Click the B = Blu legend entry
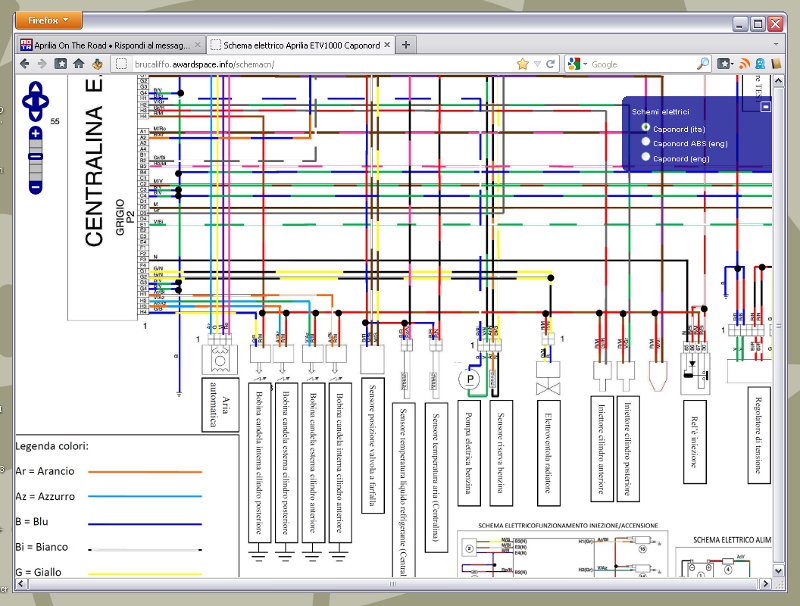This screenshot has height=606, width=800. tap(108, 522)
